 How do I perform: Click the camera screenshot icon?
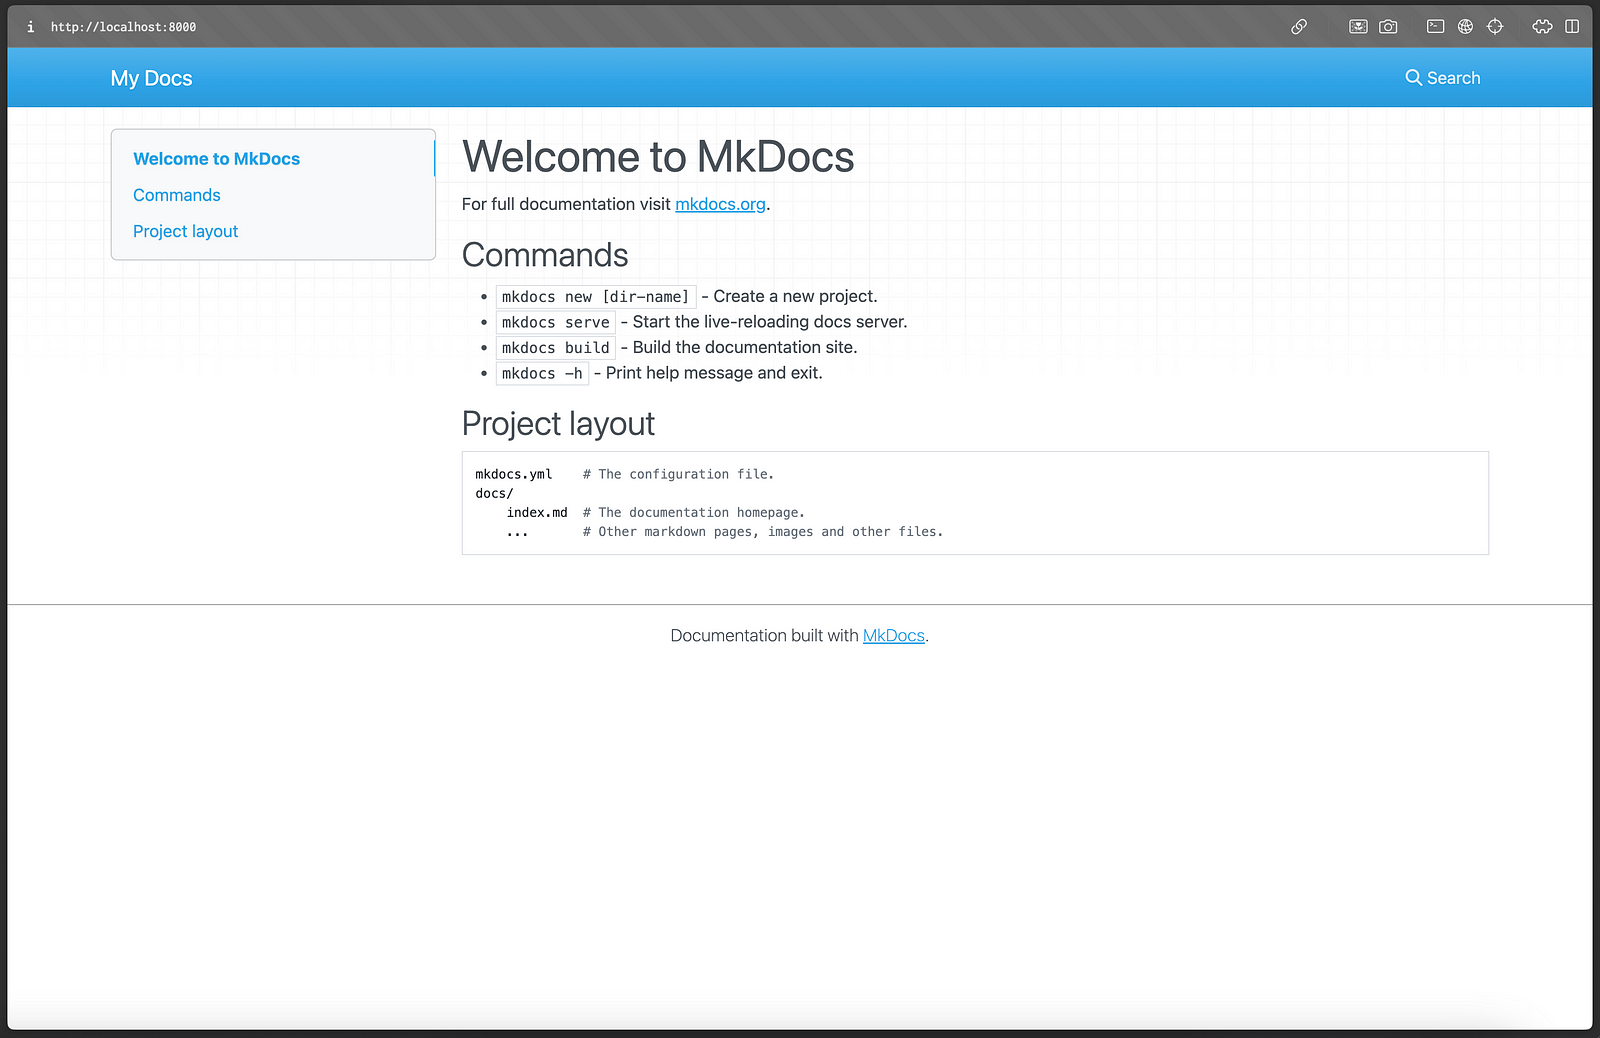[1388, 27]
